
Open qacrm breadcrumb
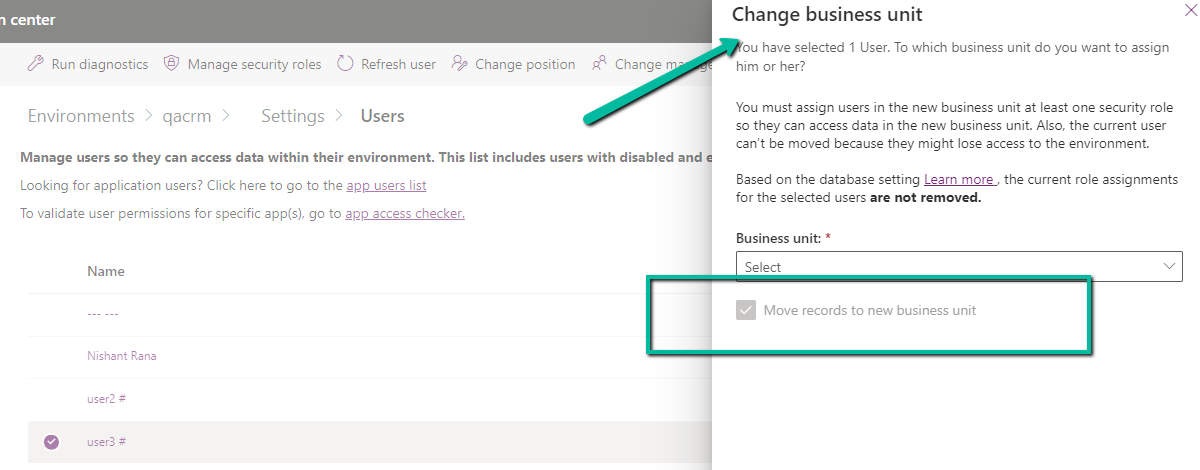(188, 116)
